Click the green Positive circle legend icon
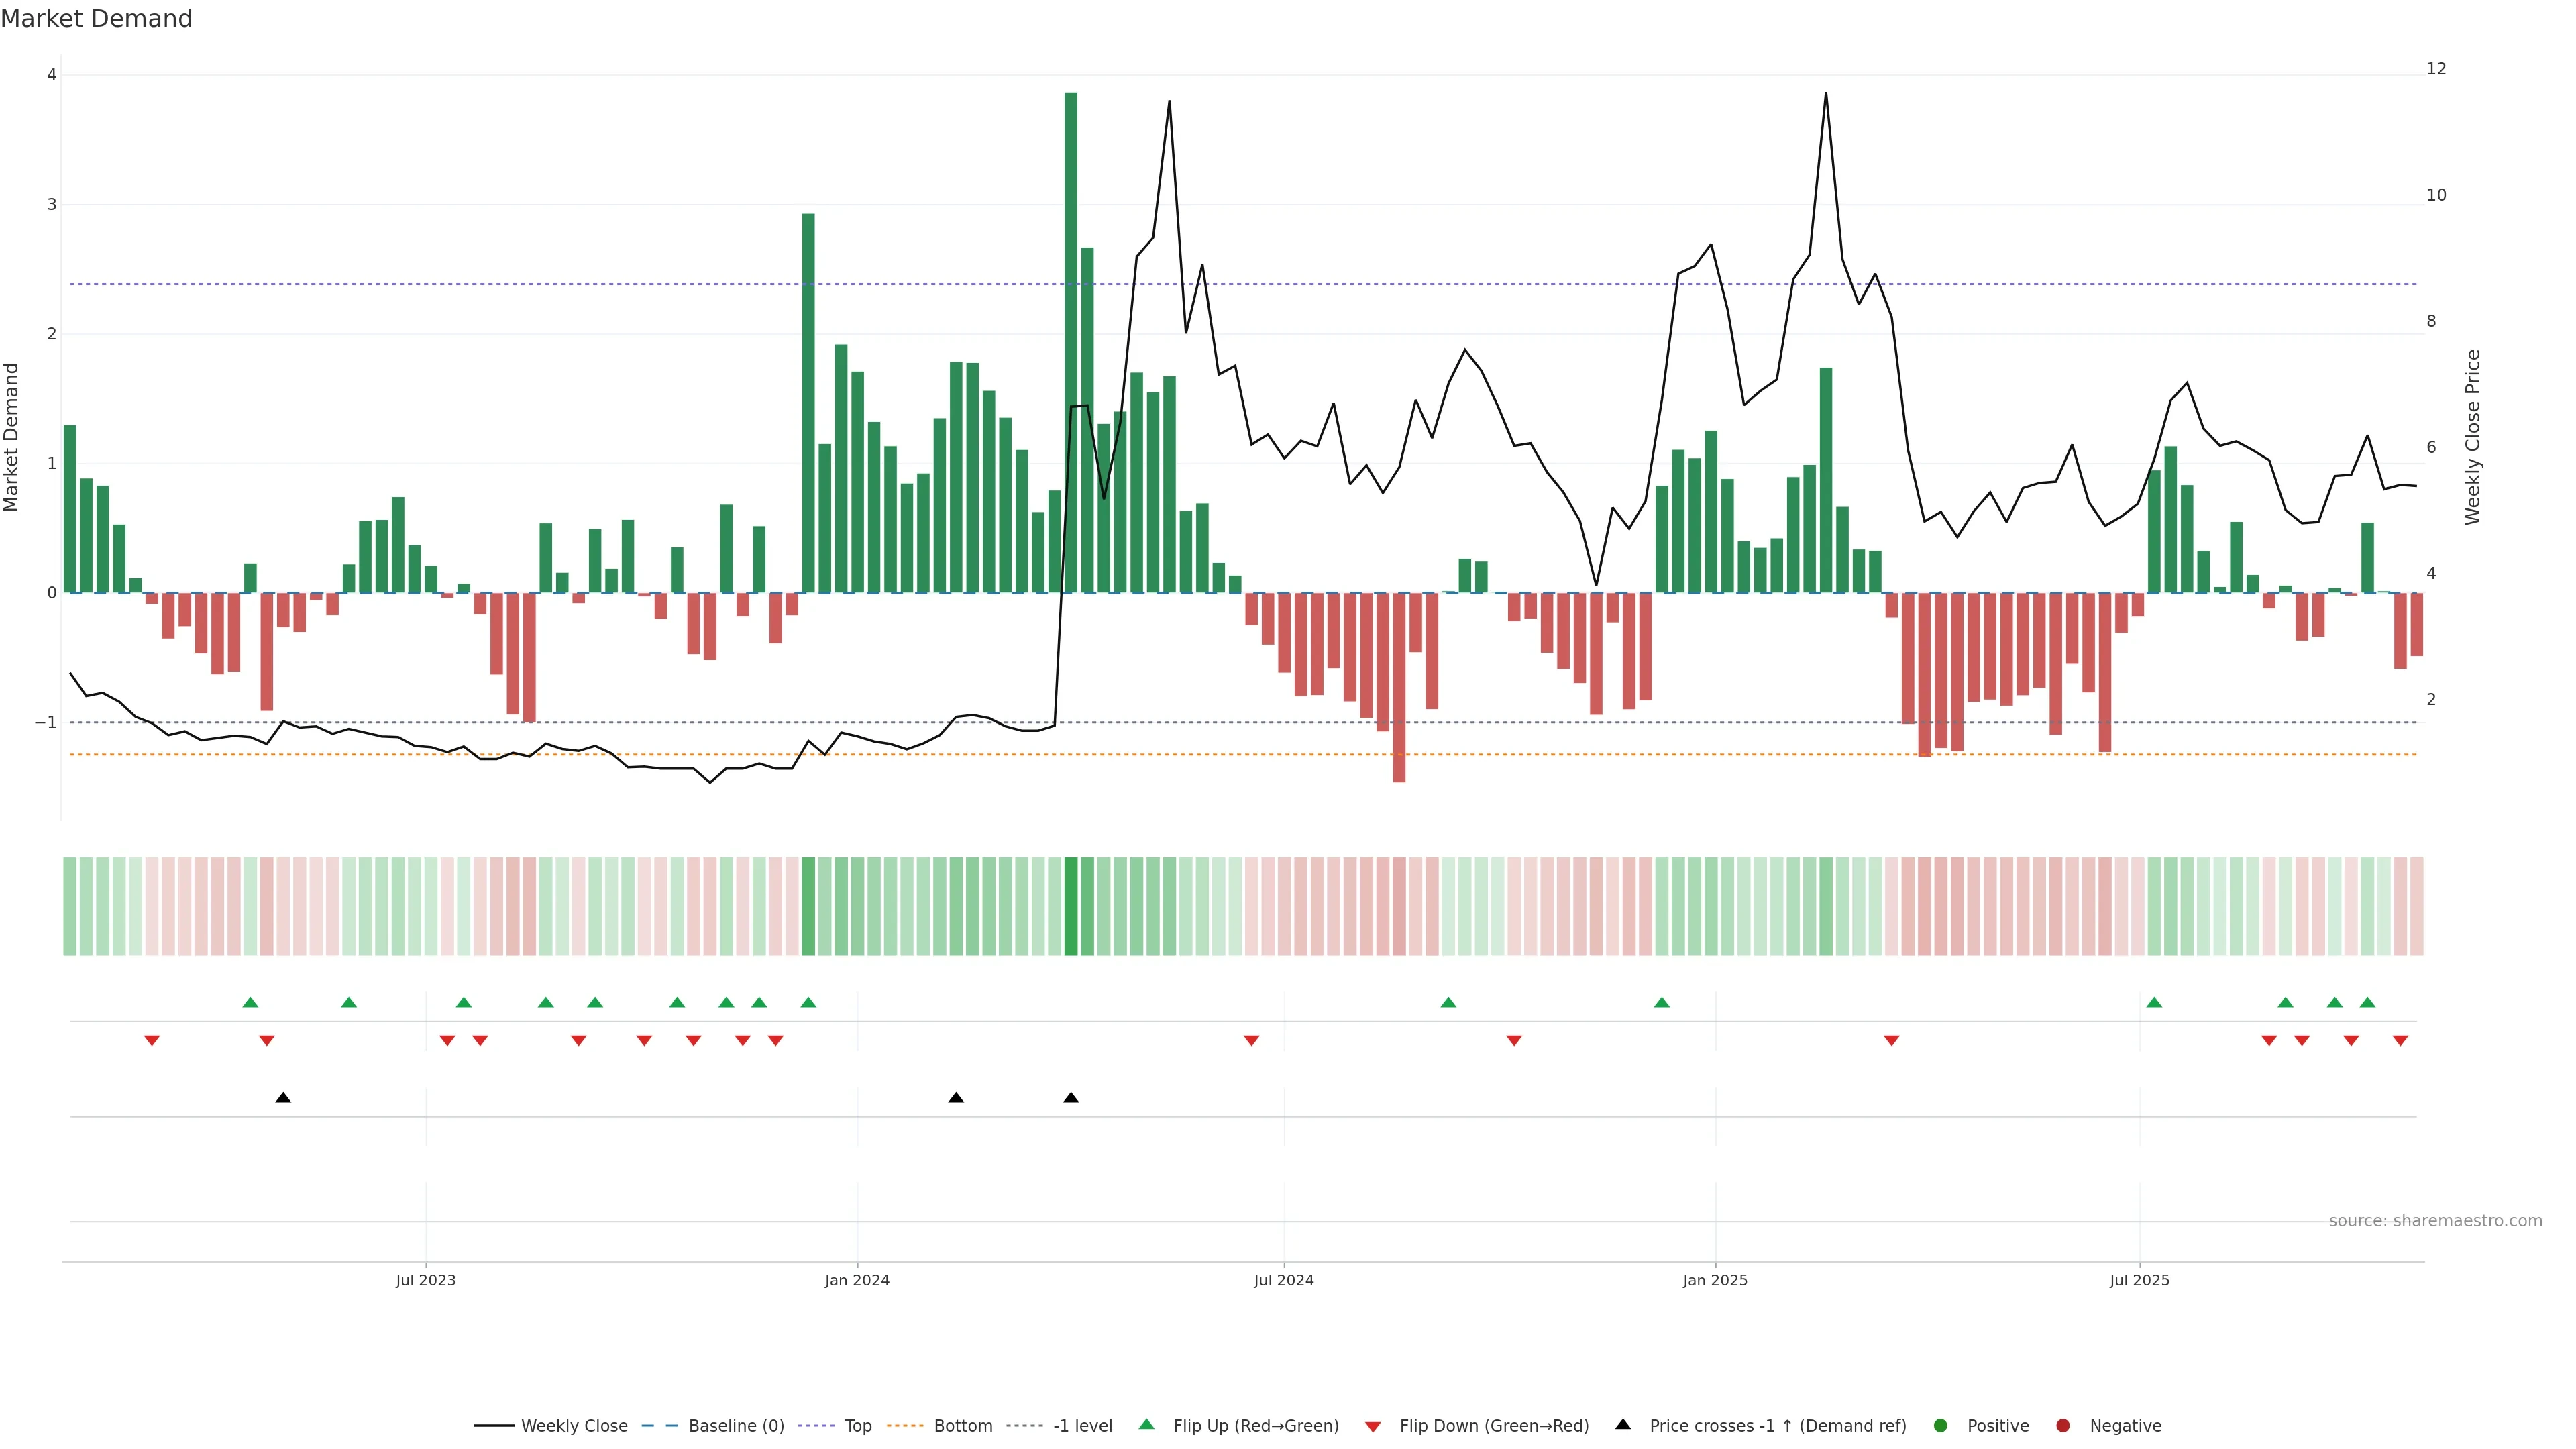The height and width of the screenshot is (1449, 2576). [x=1941, y=1425]
